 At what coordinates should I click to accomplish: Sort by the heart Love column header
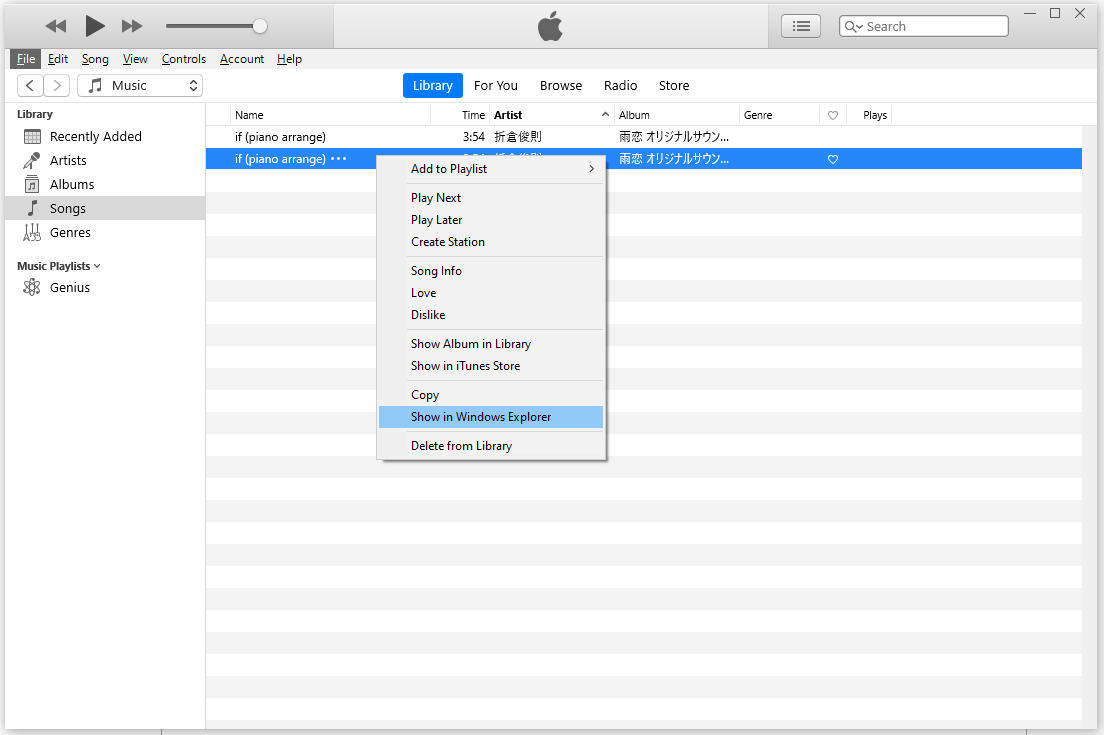pyautogui.click(x=833, y=115)
